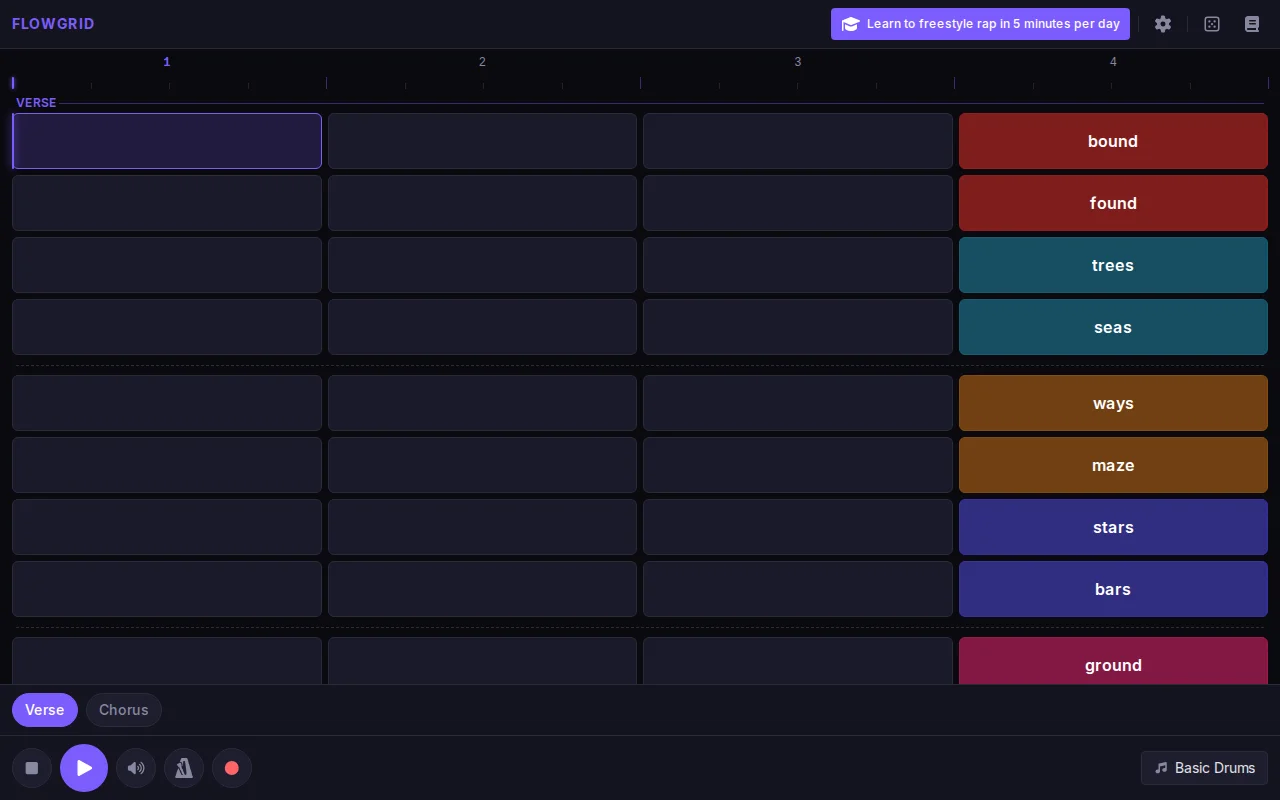This screenshot has width=1280, height=800.
Task: Open the settings gear icon
Action: click(x=1163, y=24)
